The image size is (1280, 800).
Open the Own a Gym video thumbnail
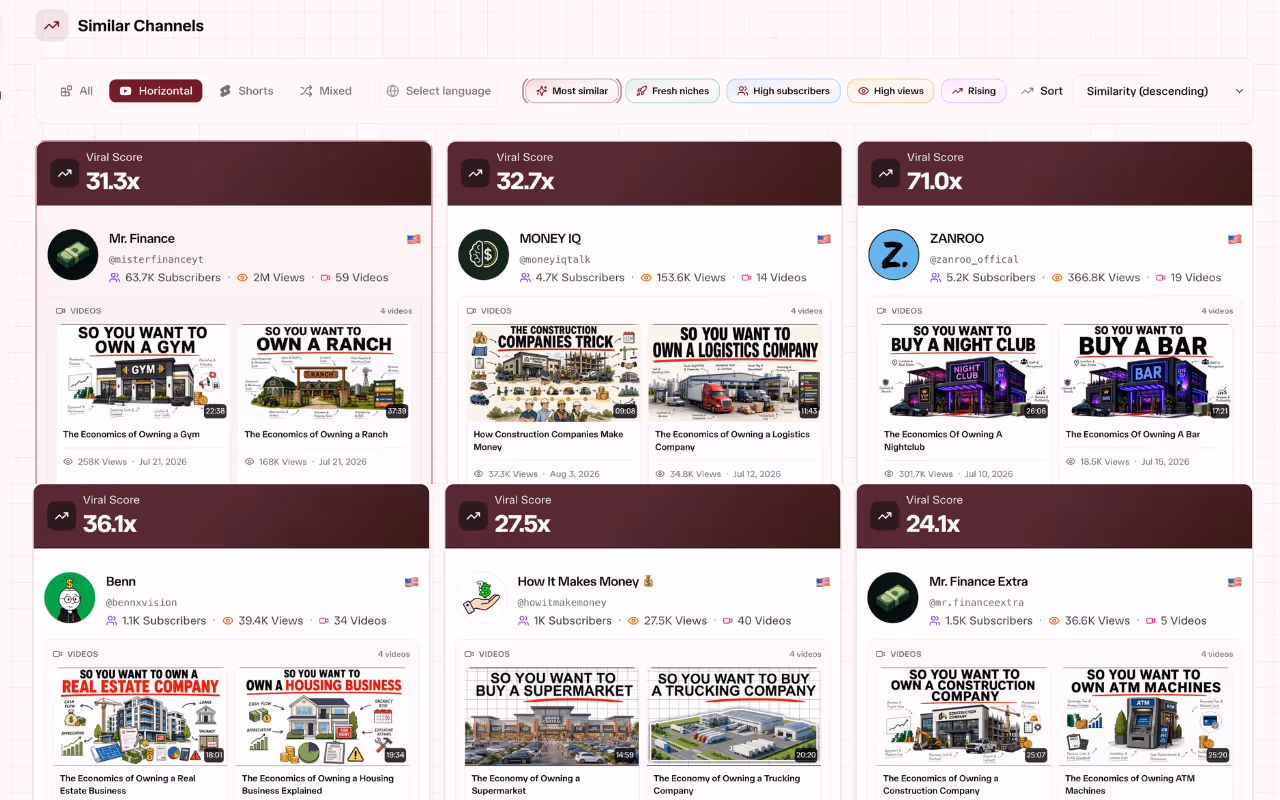tap(143, 372)
